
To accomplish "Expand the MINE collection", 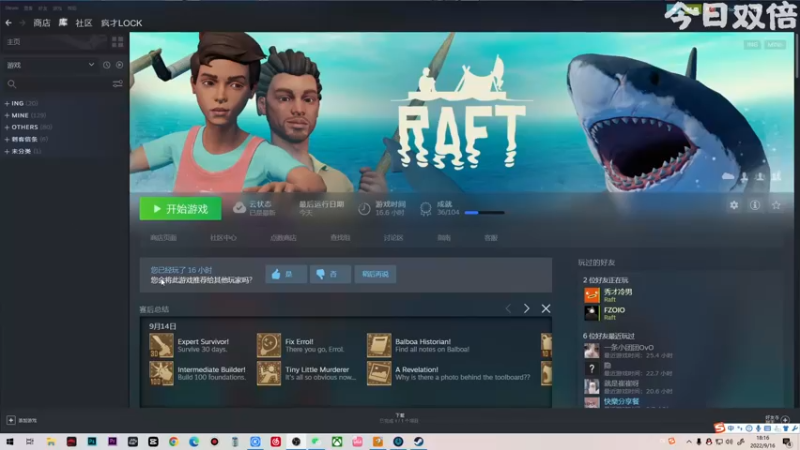I will pyautogui.click(x=25, y=115).
